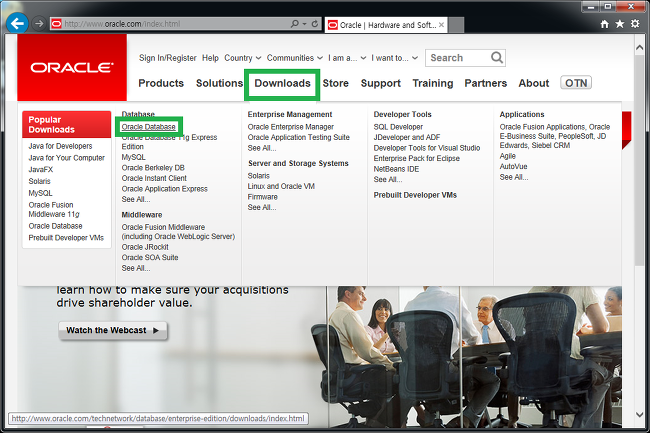Click the address bar search magnifier icon
This screenshot has width=650, height=433.
pyautogui.click(x=294, y=24)
